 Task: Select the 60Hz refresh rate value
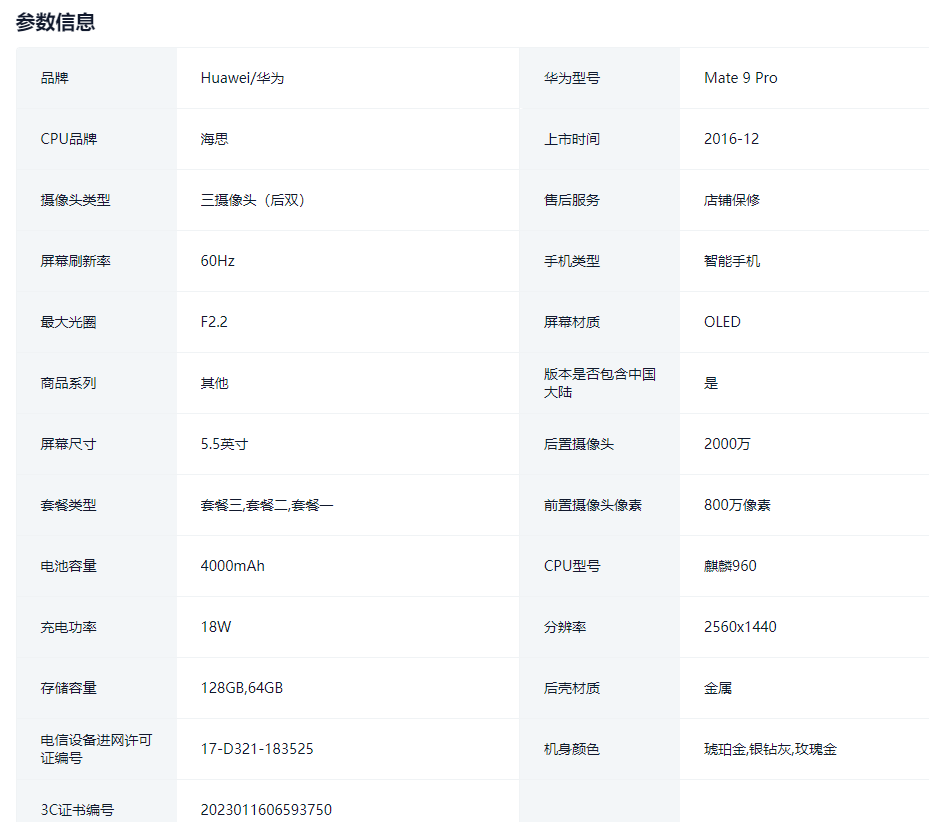click(x=217, y=261)
